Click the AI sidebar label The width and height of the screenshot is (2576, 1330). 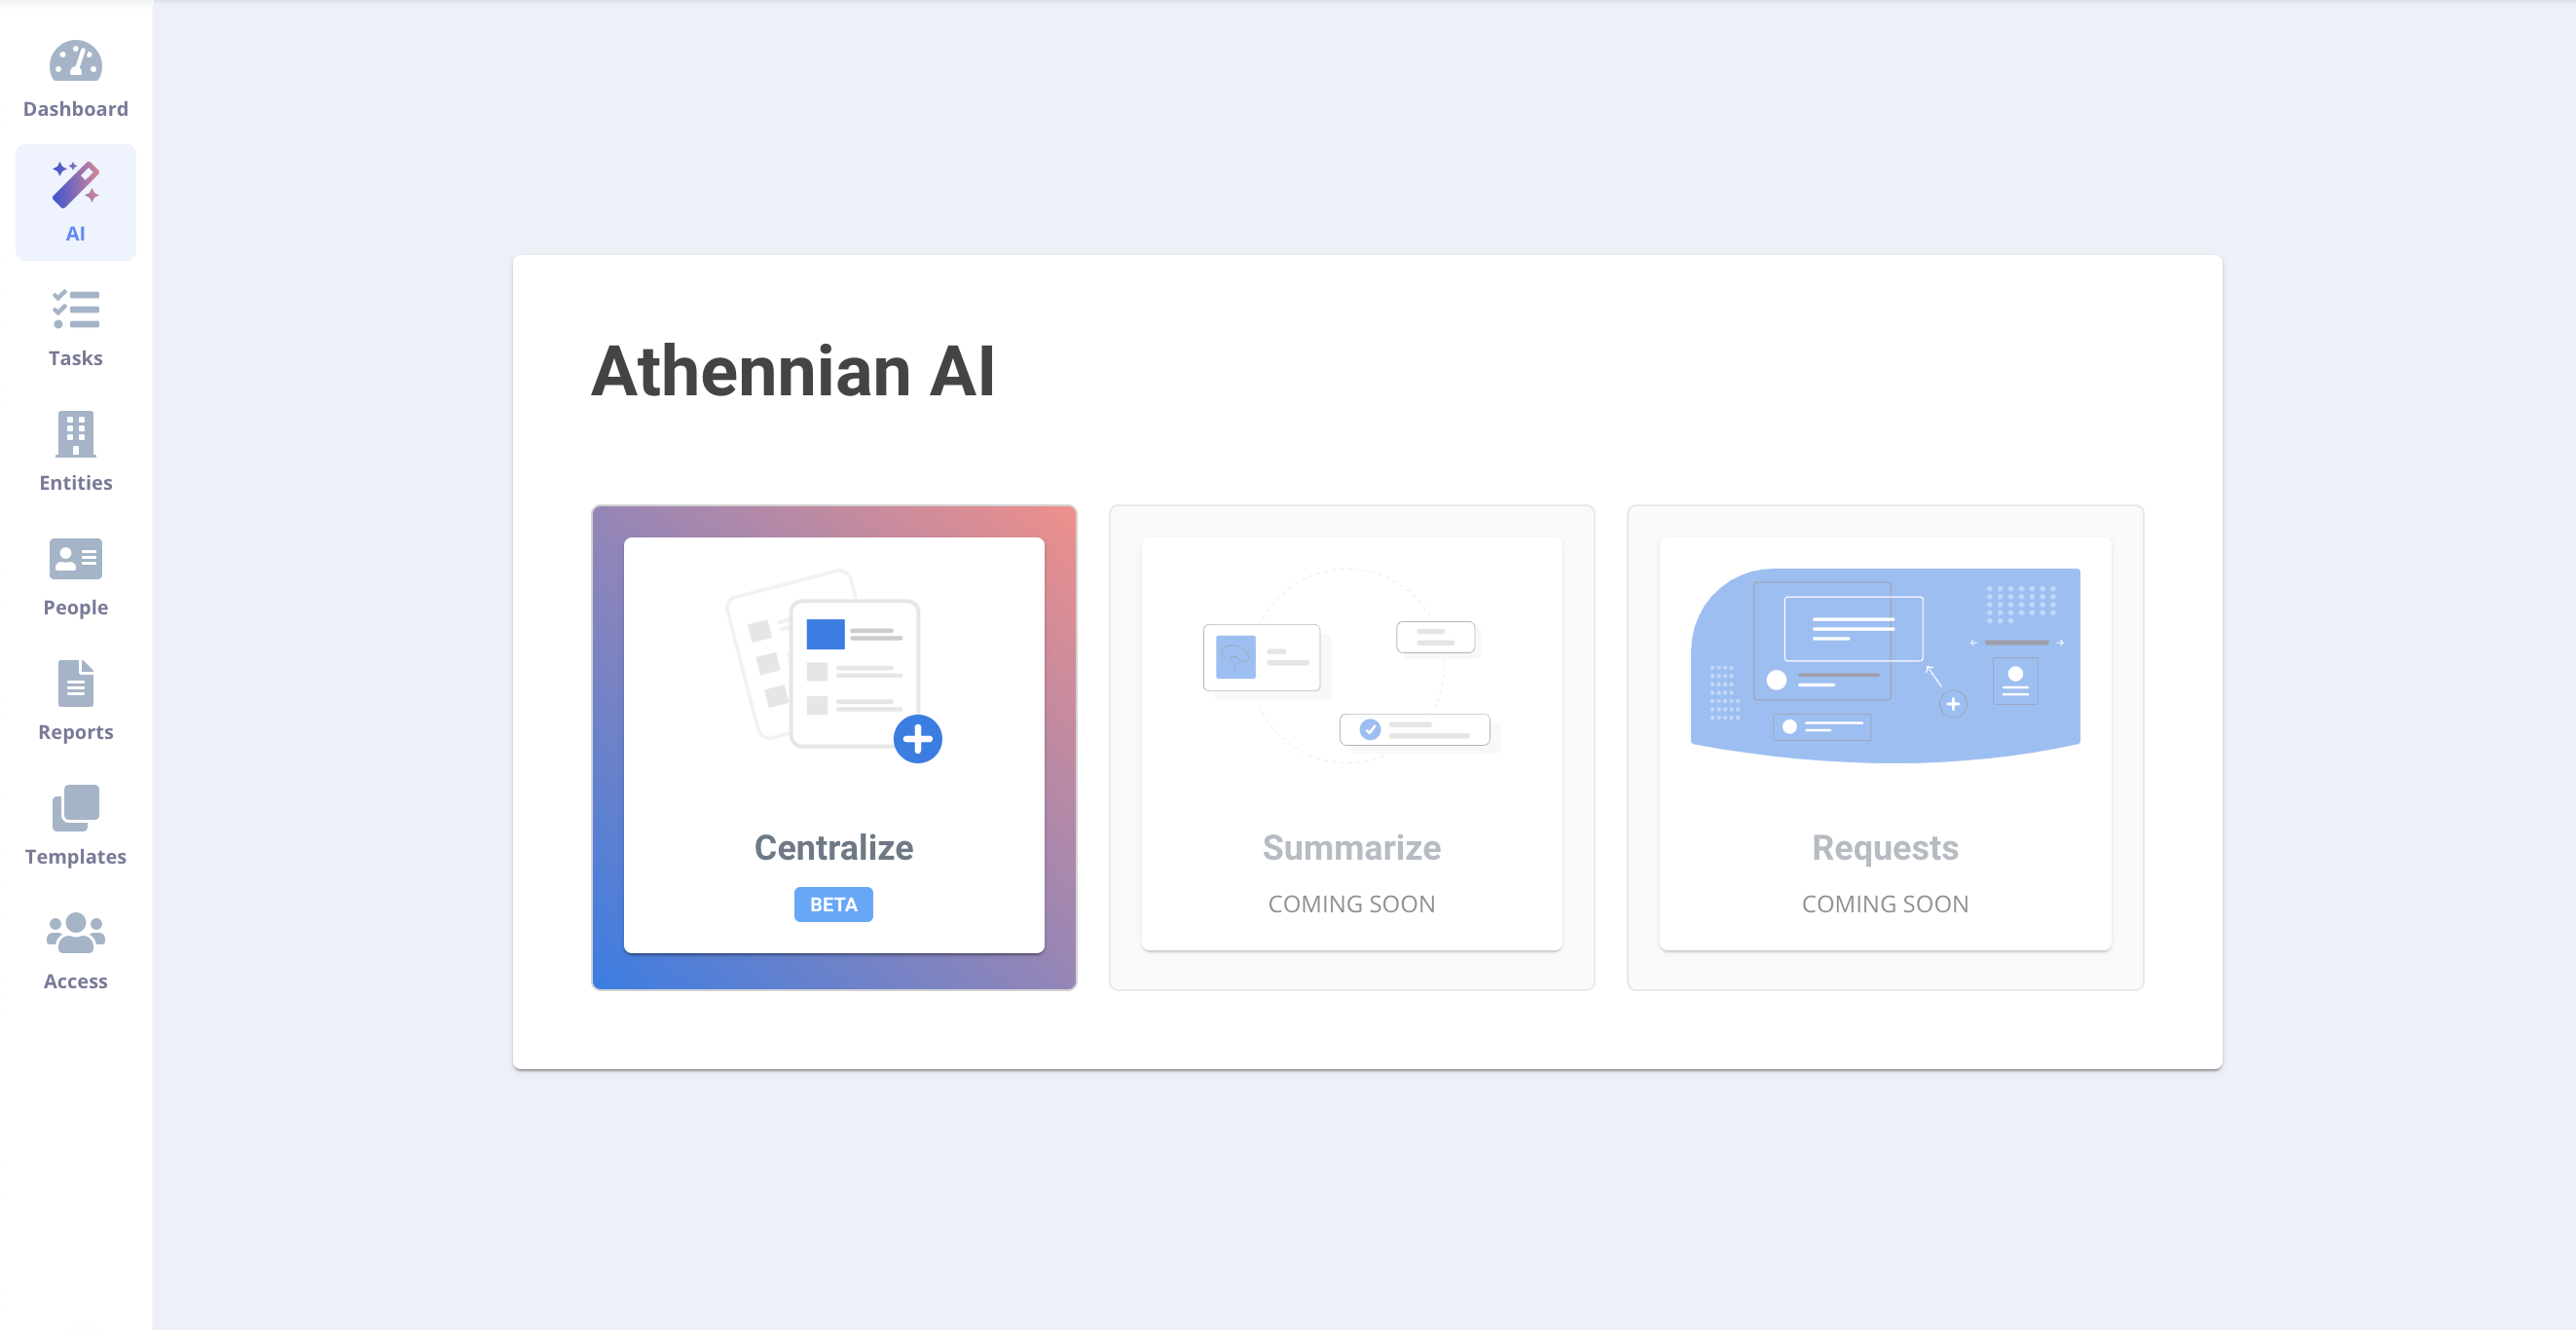click(76, 233)
